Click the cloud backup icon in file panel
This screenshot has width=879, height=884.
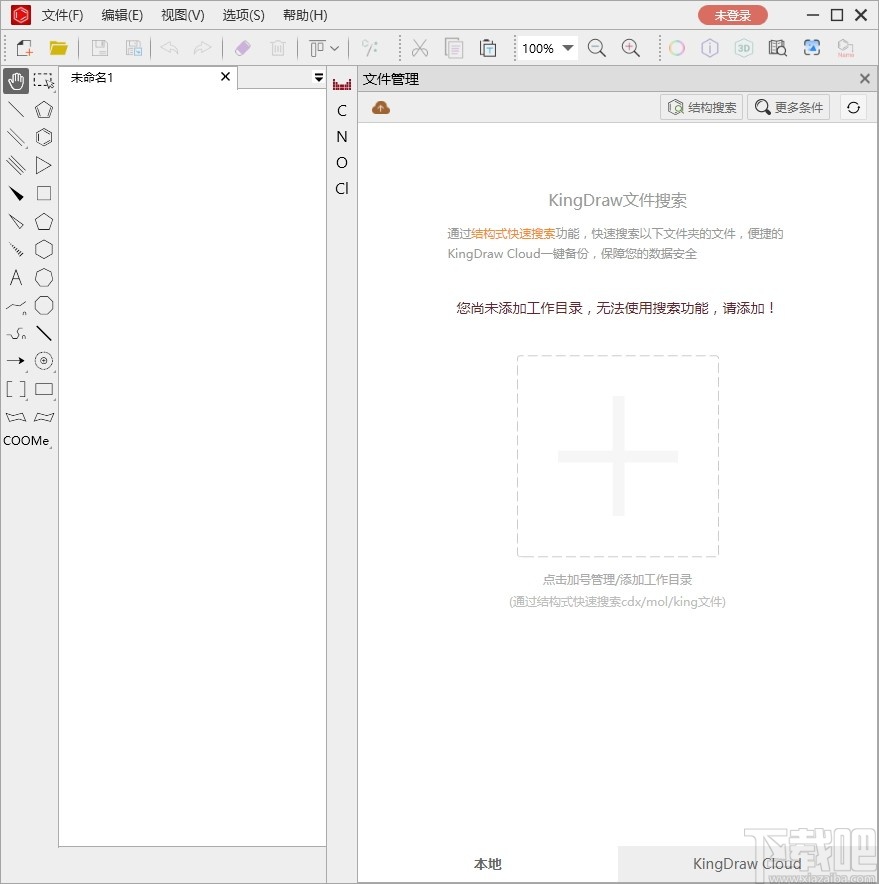point(381,107)
